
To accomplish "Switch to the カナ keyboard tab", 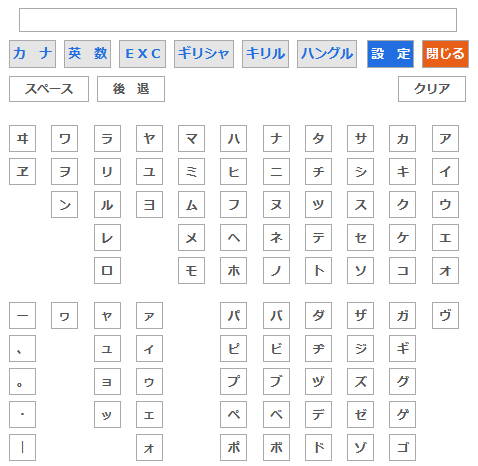I will click(x=32, y=54).
